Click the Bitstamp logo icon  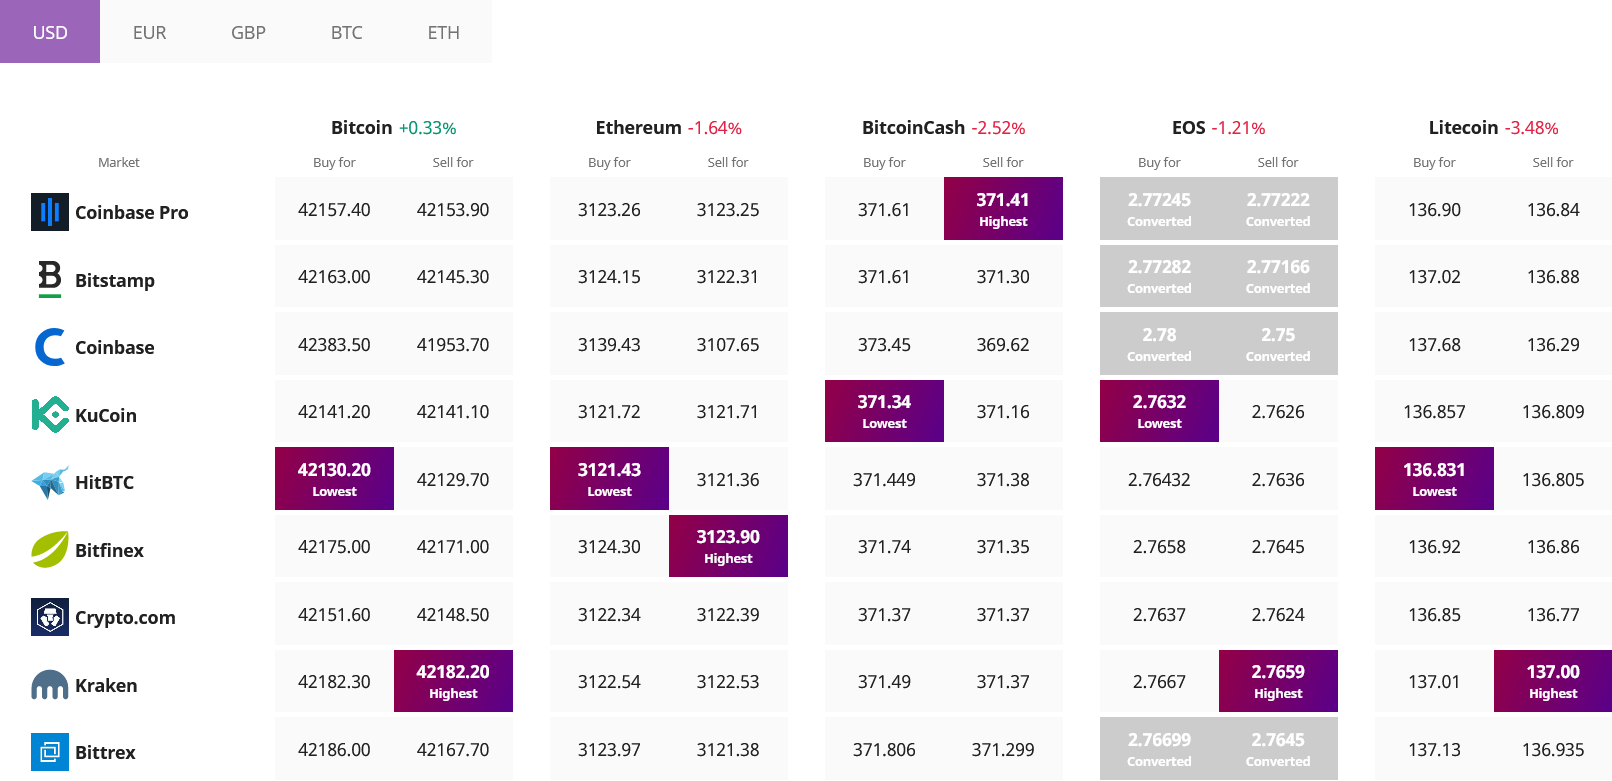pyautogui.click(x=50, y=279)
